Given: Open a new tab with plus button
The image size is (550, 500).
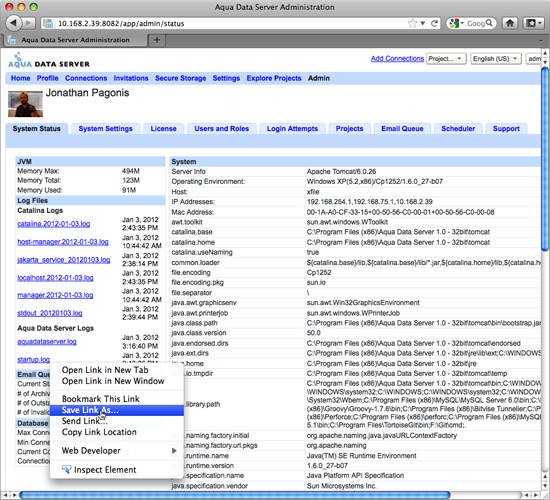Looking at the screenshot, I should pos(157,40).
